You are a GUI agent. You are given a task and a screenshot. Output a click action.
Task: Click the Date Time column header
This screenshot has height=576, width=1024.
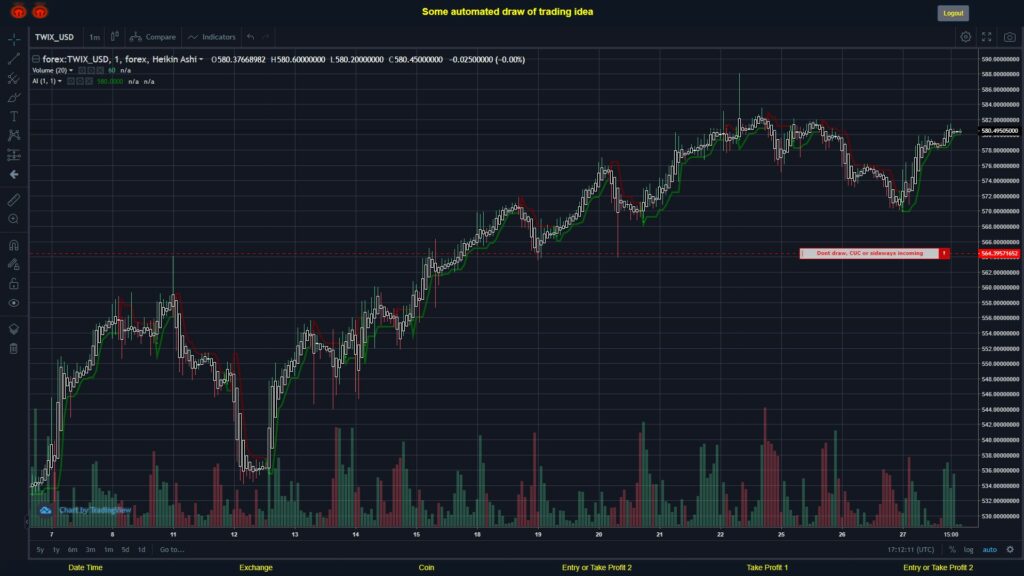click(86, 568)
